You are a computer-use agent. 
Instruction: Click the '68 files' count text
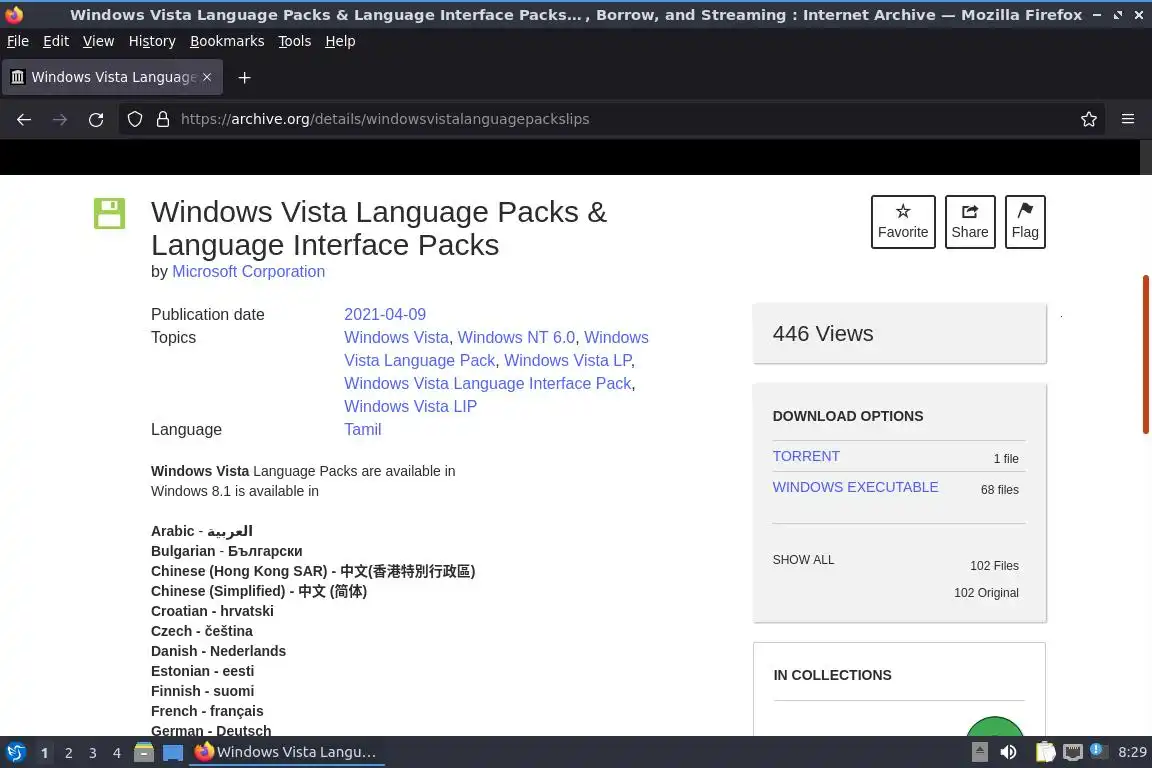tap(1000, 489)
